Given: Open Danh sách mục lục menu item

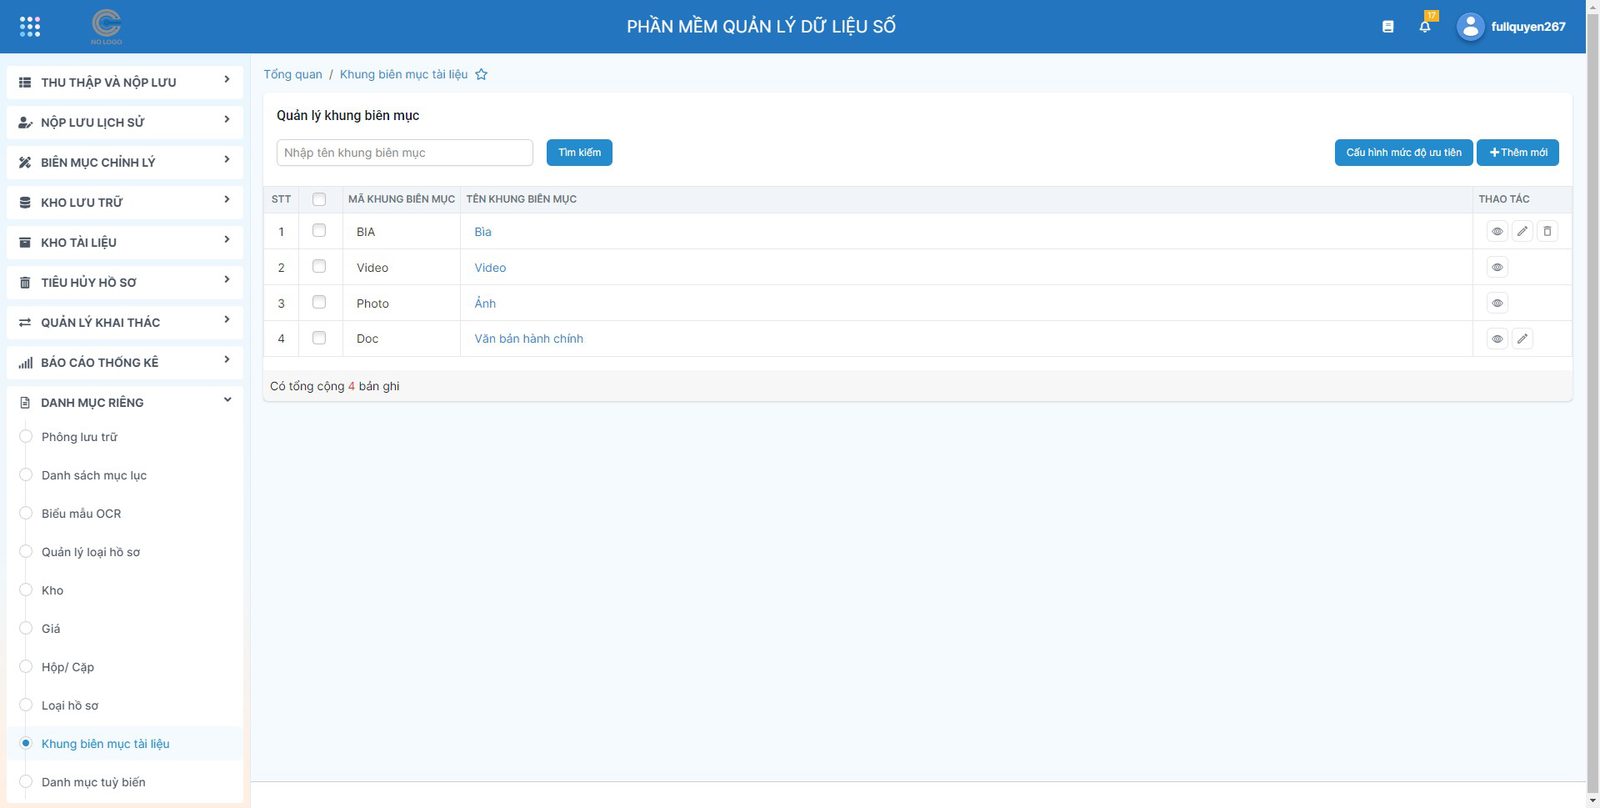Looking at the screenshot, I should coord(94,475).
